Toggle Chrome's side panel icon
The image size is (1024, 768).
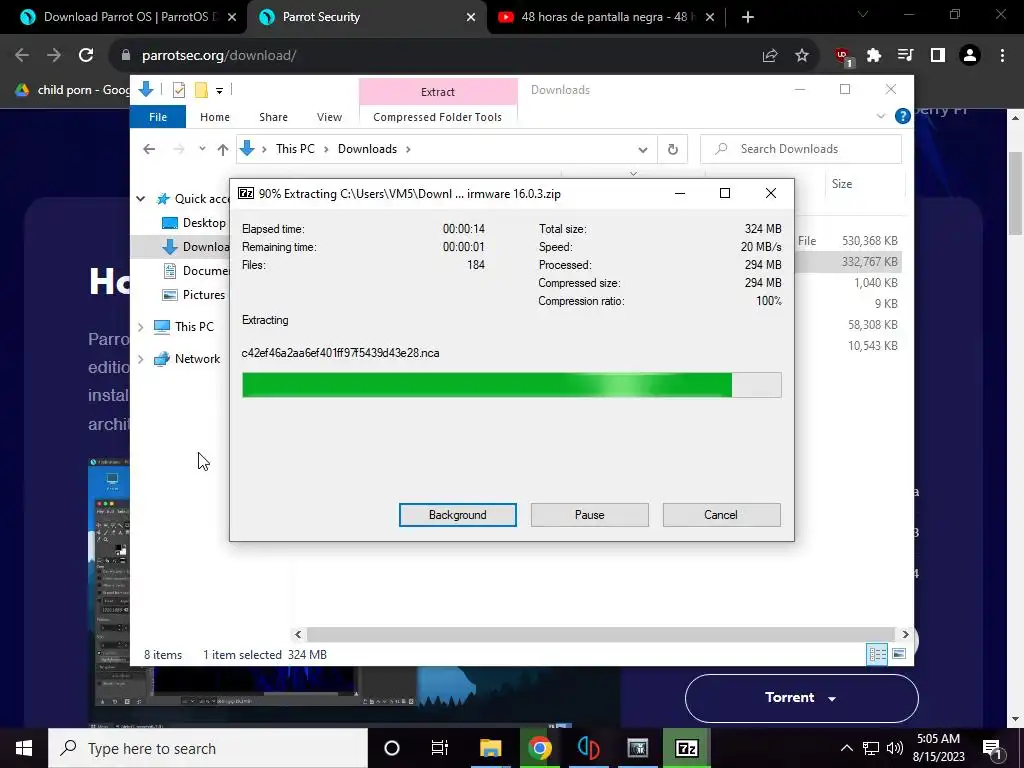click(x=938, y=56)
